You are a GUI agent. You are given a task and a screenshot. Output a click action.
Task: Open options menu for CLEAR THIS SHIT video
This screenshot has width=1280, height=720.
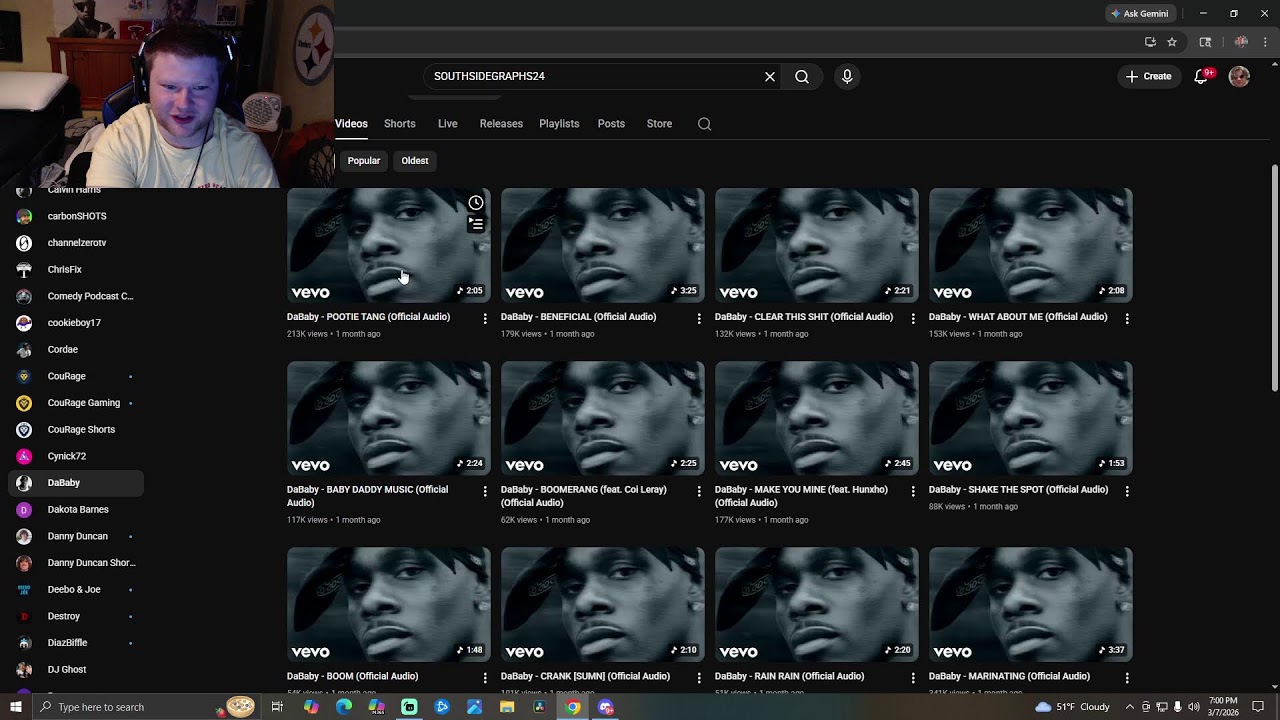(913, 318)
